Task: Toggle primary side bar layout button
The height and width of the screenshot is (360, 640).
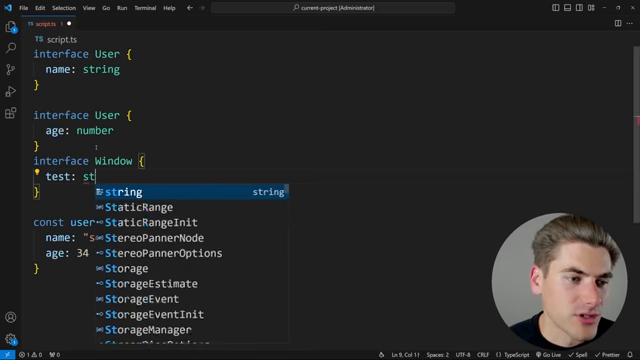Action: click(556, 8)
